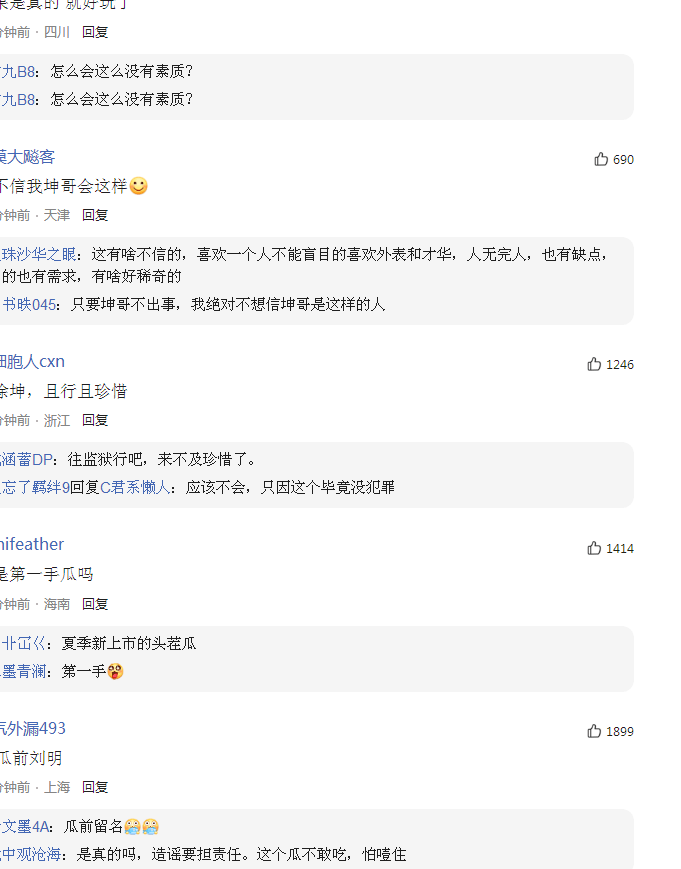Reply to the comment from 四川
This screenshot has height=869, width=681.
(x=95, y=32)
